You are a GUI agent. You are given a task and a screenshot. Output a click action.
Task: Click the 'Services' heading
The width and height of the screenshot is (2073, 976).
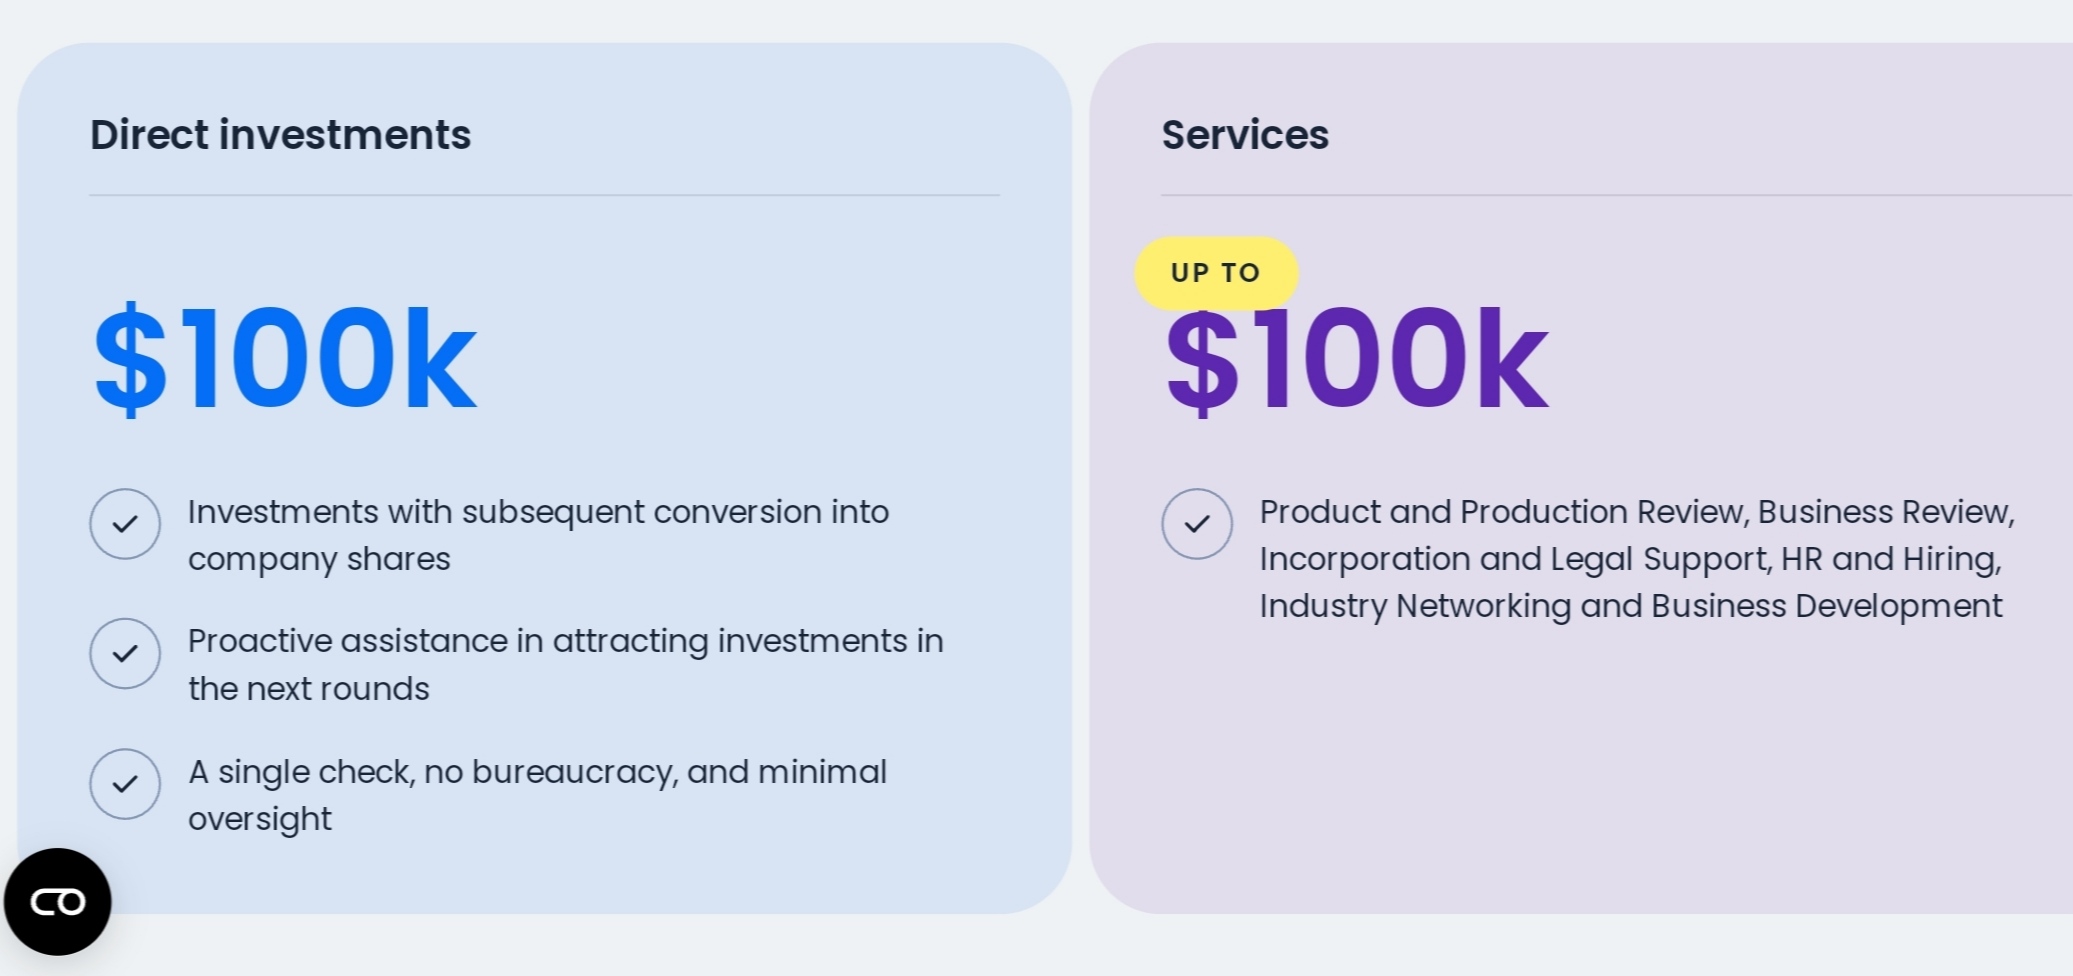pos(1245,135)
